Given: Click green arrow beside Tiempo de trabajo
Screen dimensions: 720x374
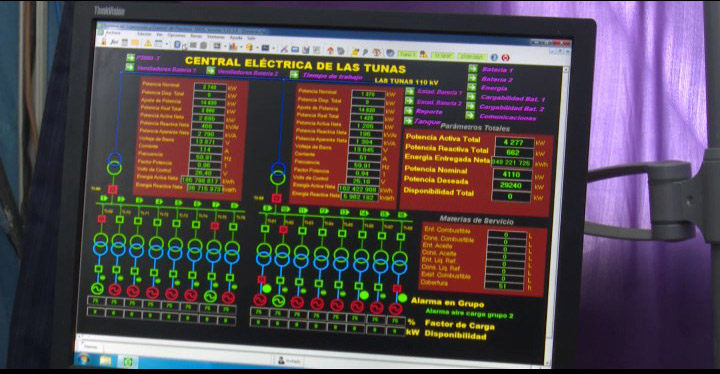Looking at the screenshot, I should point(294,74).
